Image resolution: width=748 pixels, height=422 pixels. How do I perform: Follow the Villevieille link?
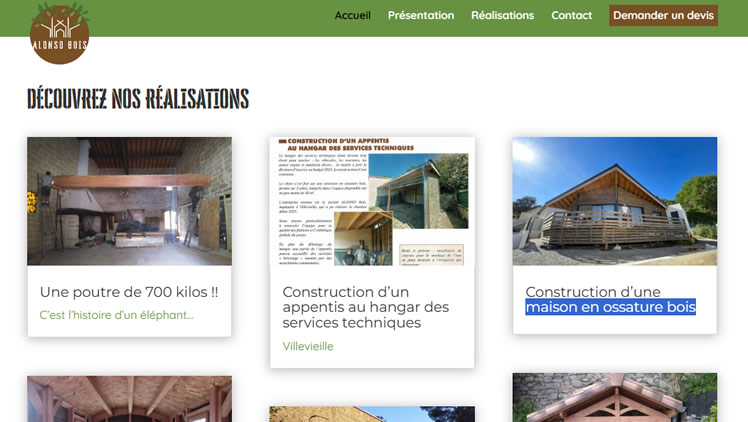(x=308, y=346)
